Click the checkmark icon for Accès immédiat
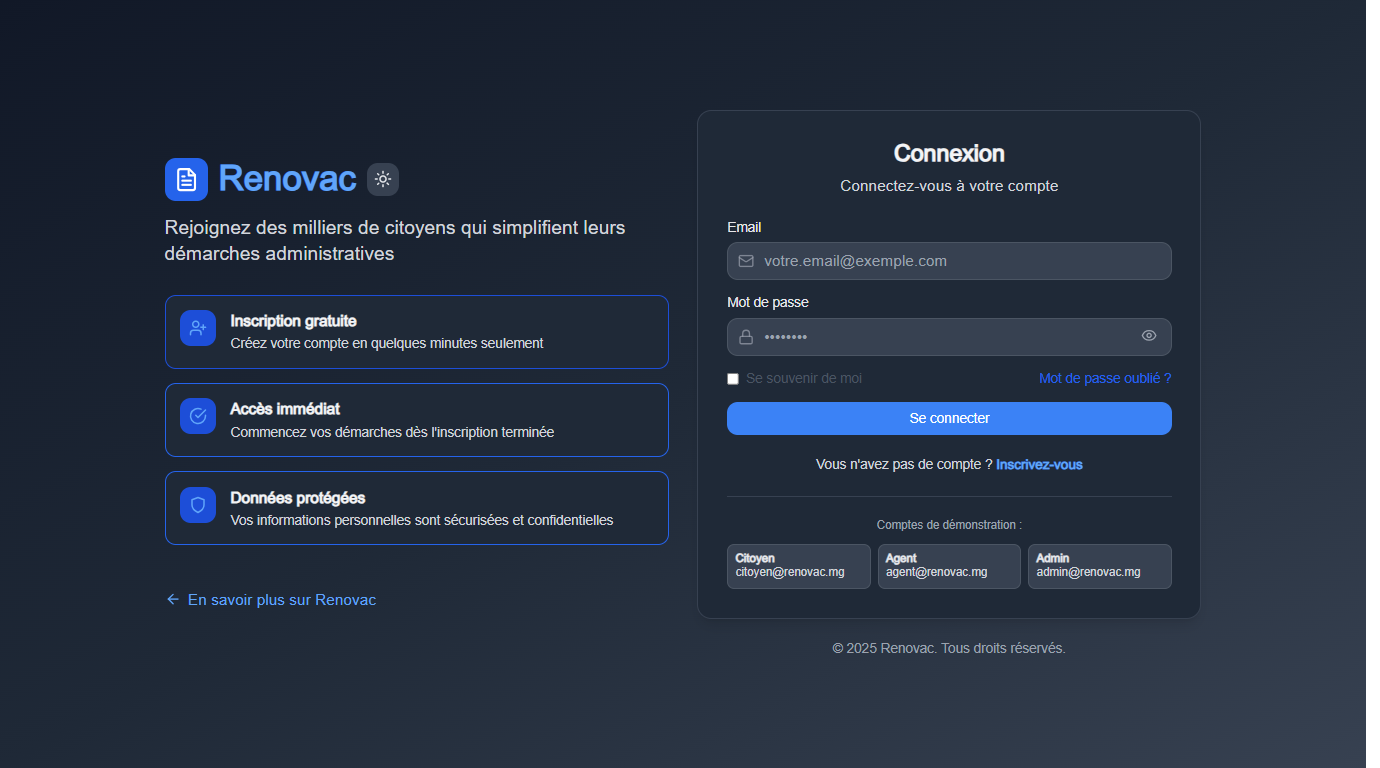 tap(198, 416)
